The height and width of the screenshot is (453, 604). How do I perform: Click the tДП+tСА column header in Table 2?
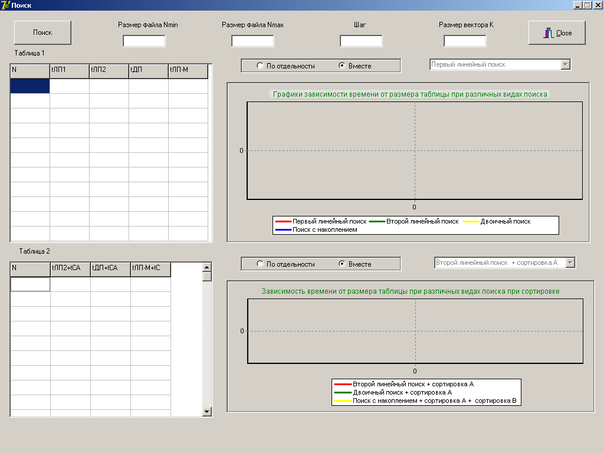[x=110, y=270]
